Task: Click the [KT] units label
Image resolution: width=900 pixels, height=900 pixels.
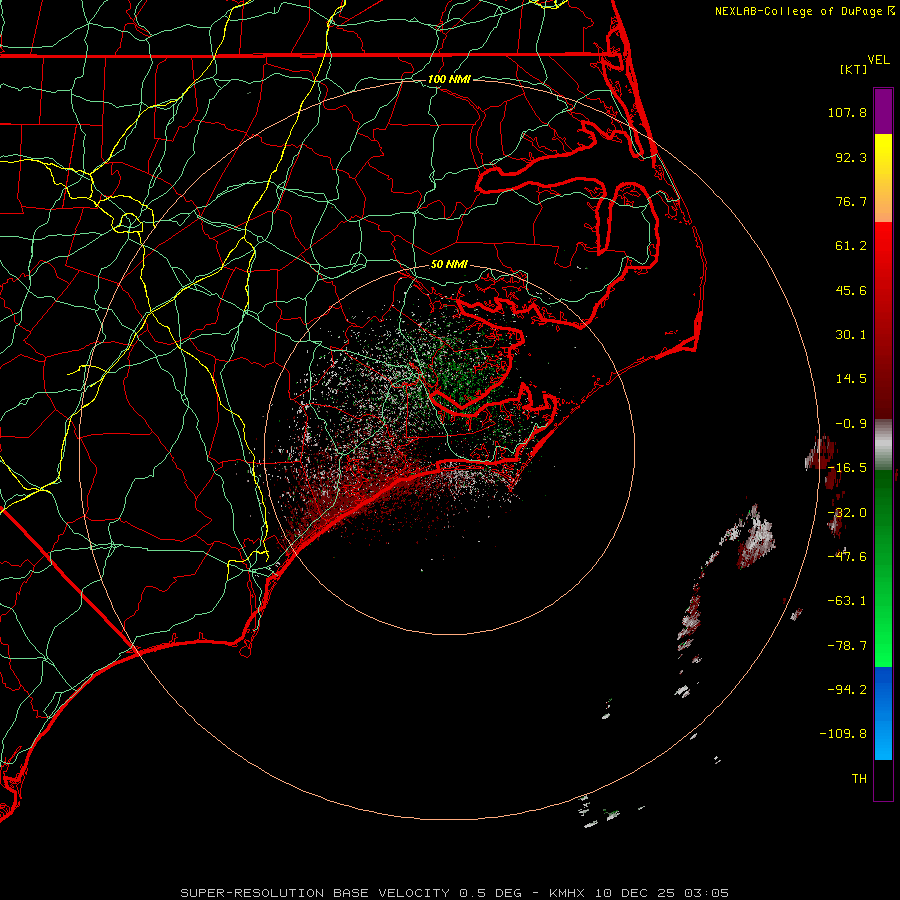Action: point(853,69)
